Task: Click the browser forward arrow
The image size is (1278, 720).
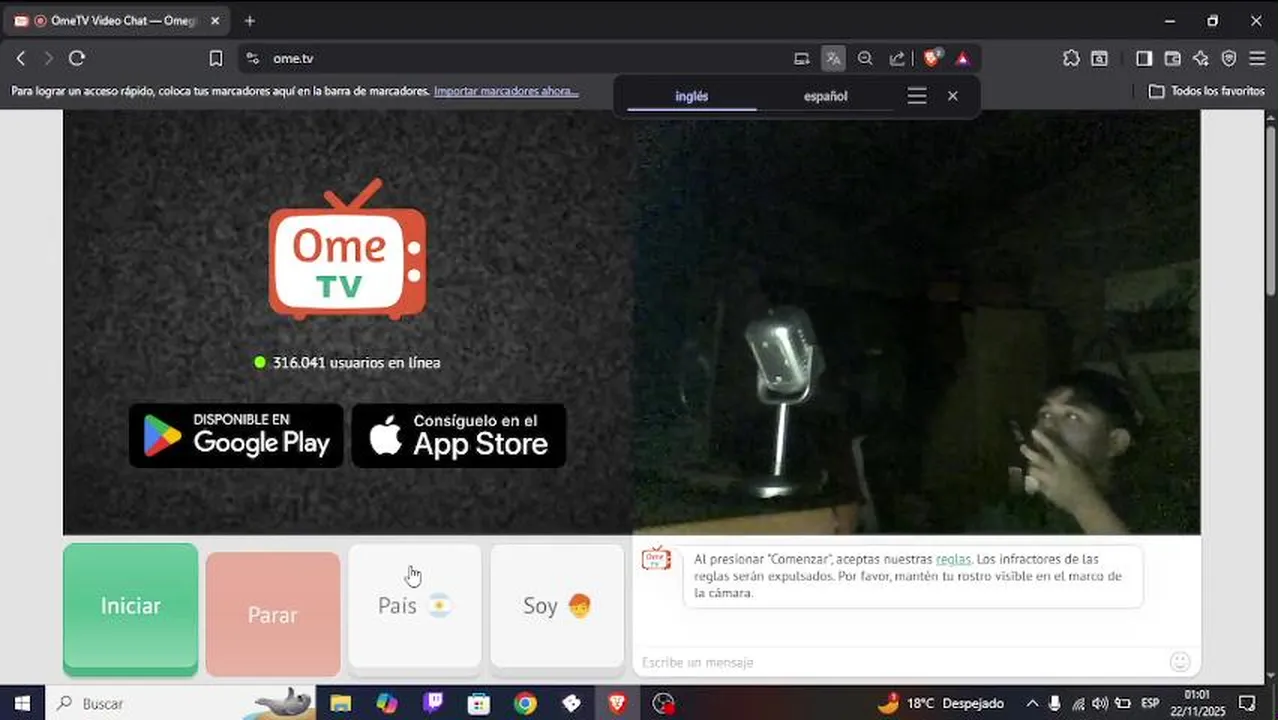Action: click(x=48, y=58)
